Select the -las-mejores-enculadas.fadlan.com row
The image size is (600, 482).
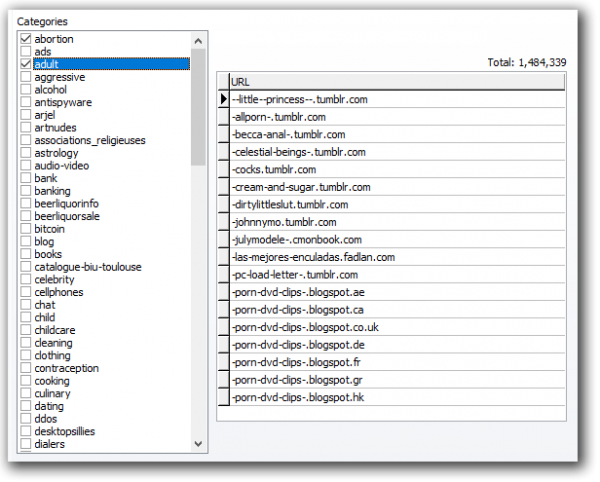(397, 257)
